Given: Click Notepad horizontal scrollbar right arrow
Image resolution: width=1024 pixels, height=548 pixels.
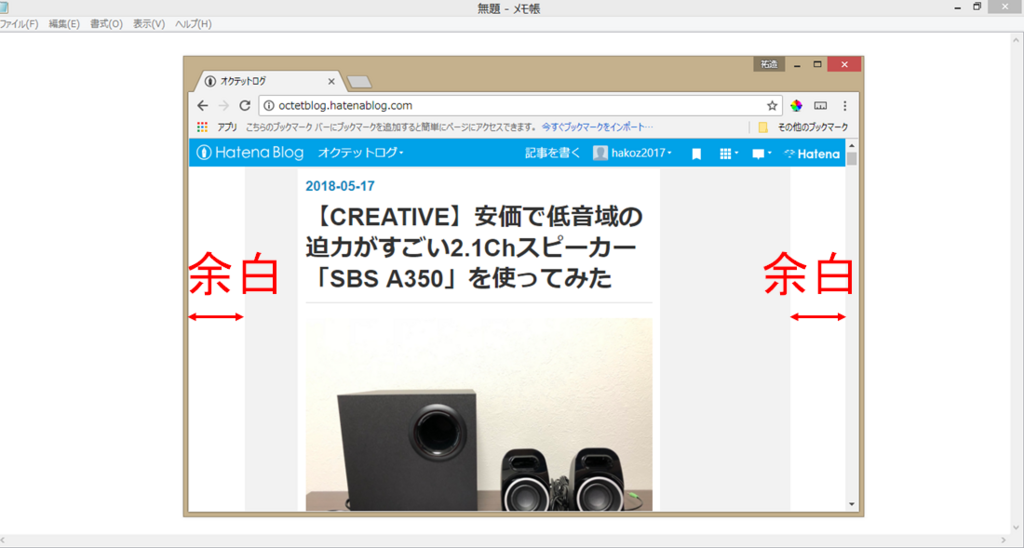Looking at the screenshot, I should tap(1005, 541).
